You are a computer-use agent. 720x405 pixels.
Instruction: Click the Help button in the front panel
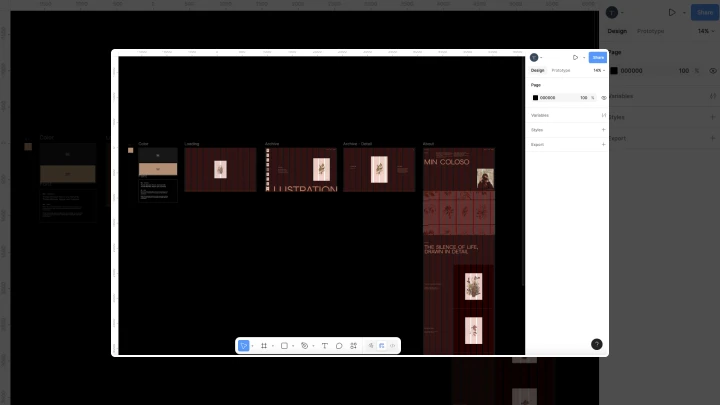(x=596, y=344)
